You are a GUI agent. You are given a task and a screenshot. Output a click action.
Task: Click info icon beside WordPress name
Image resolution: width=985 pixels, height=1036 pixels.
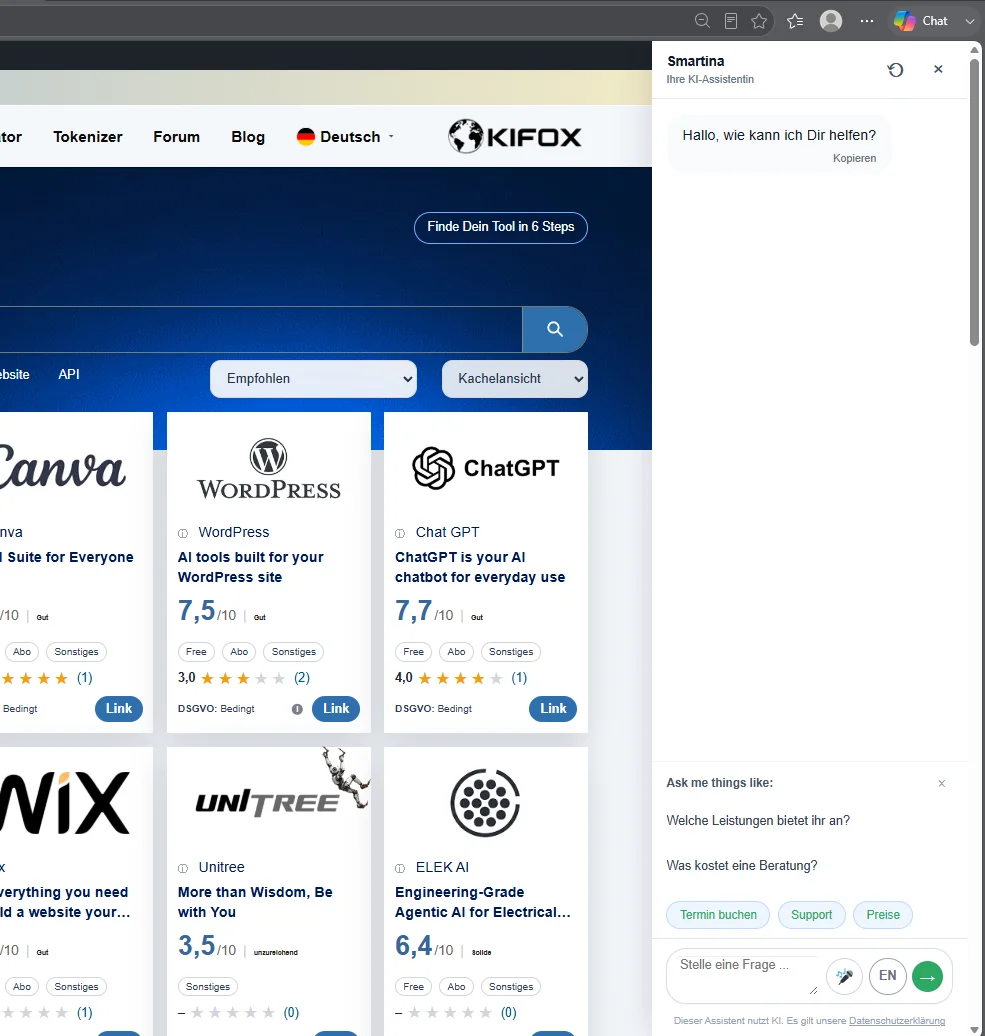pos(183,533)
